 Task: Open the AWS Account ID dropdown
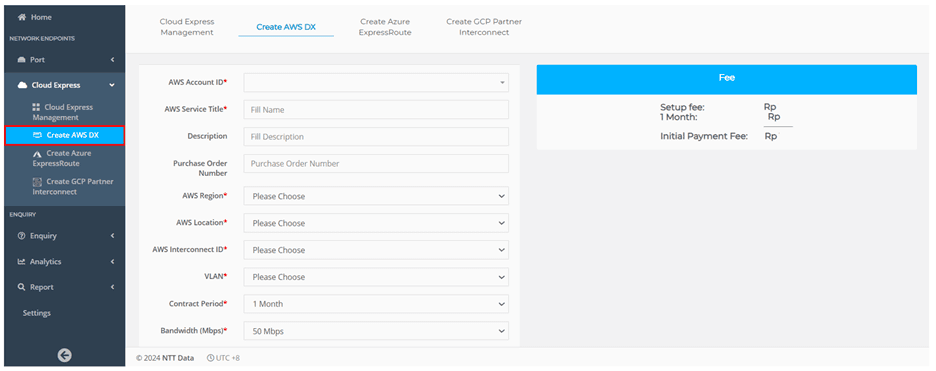coord(376,82)
